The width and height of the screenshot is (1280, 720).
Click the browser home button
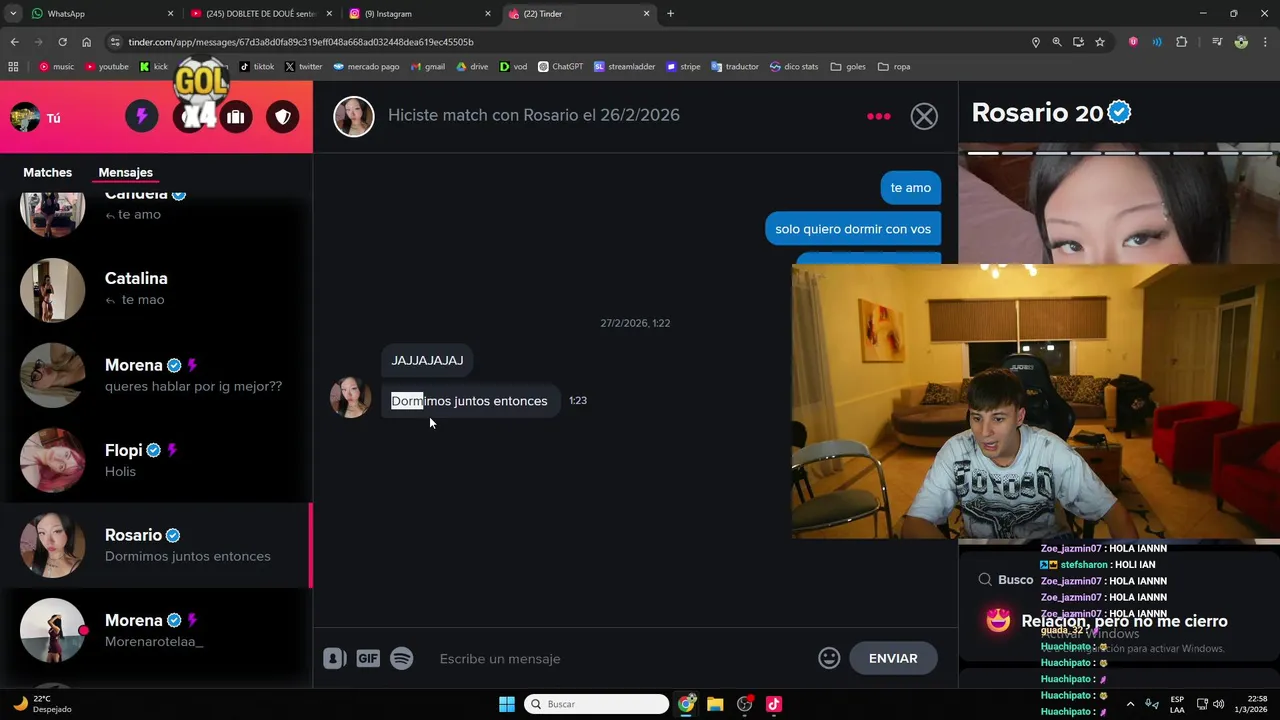86,42
